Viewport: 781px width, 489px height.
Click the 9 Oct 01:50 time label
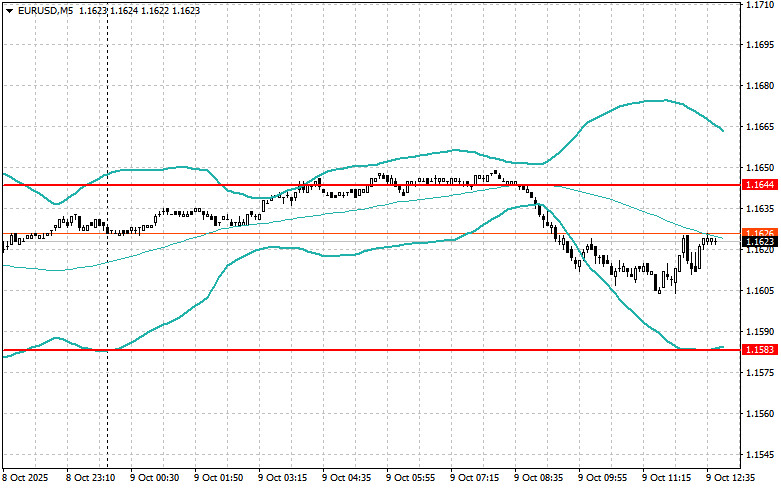click(219, 478)
